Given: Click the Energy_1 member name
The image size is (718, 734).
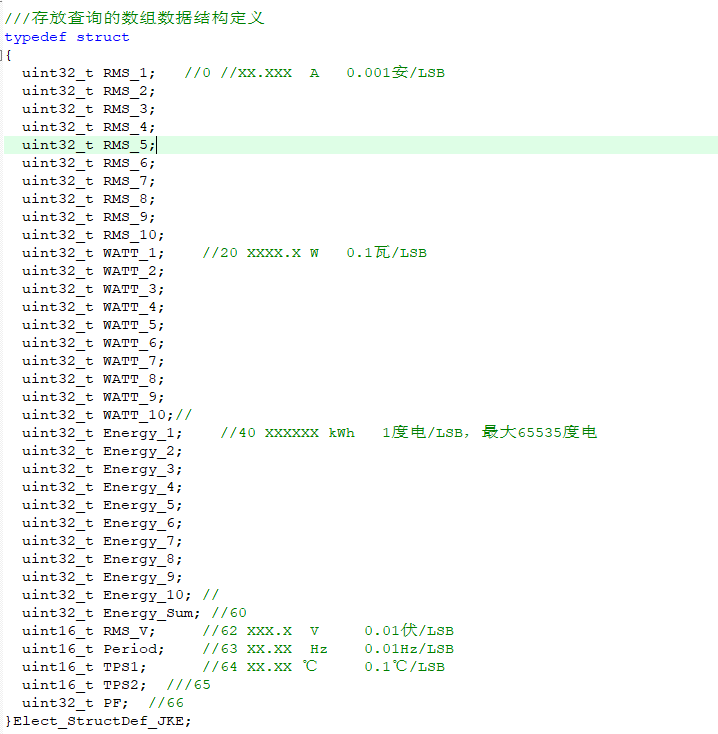Looking at the screenshot, I should pyautogui.click(x=143, y=433).
